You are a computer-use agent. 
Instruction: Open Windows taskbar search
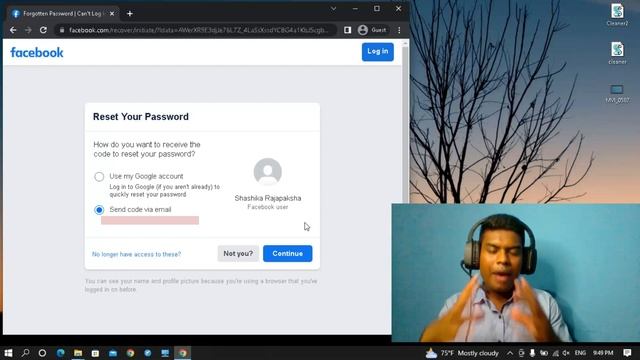[25, 353]
